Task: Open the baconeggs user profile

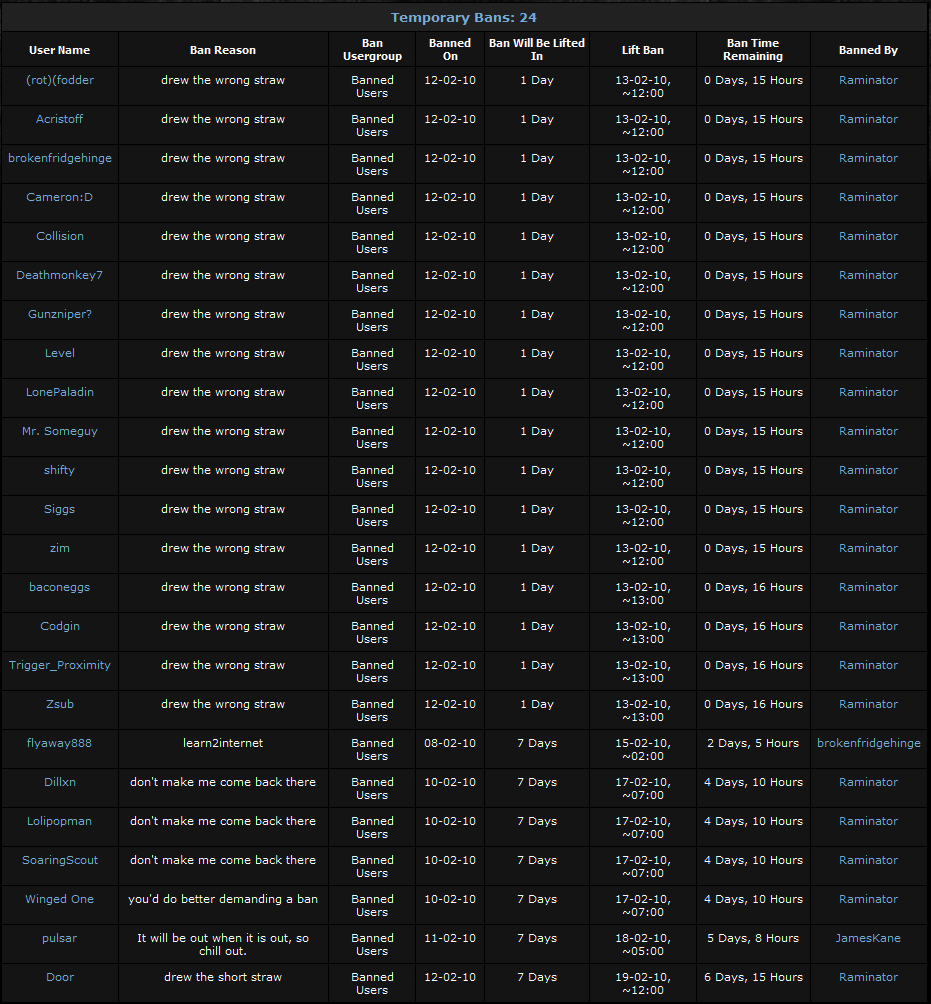Action: 60,587
